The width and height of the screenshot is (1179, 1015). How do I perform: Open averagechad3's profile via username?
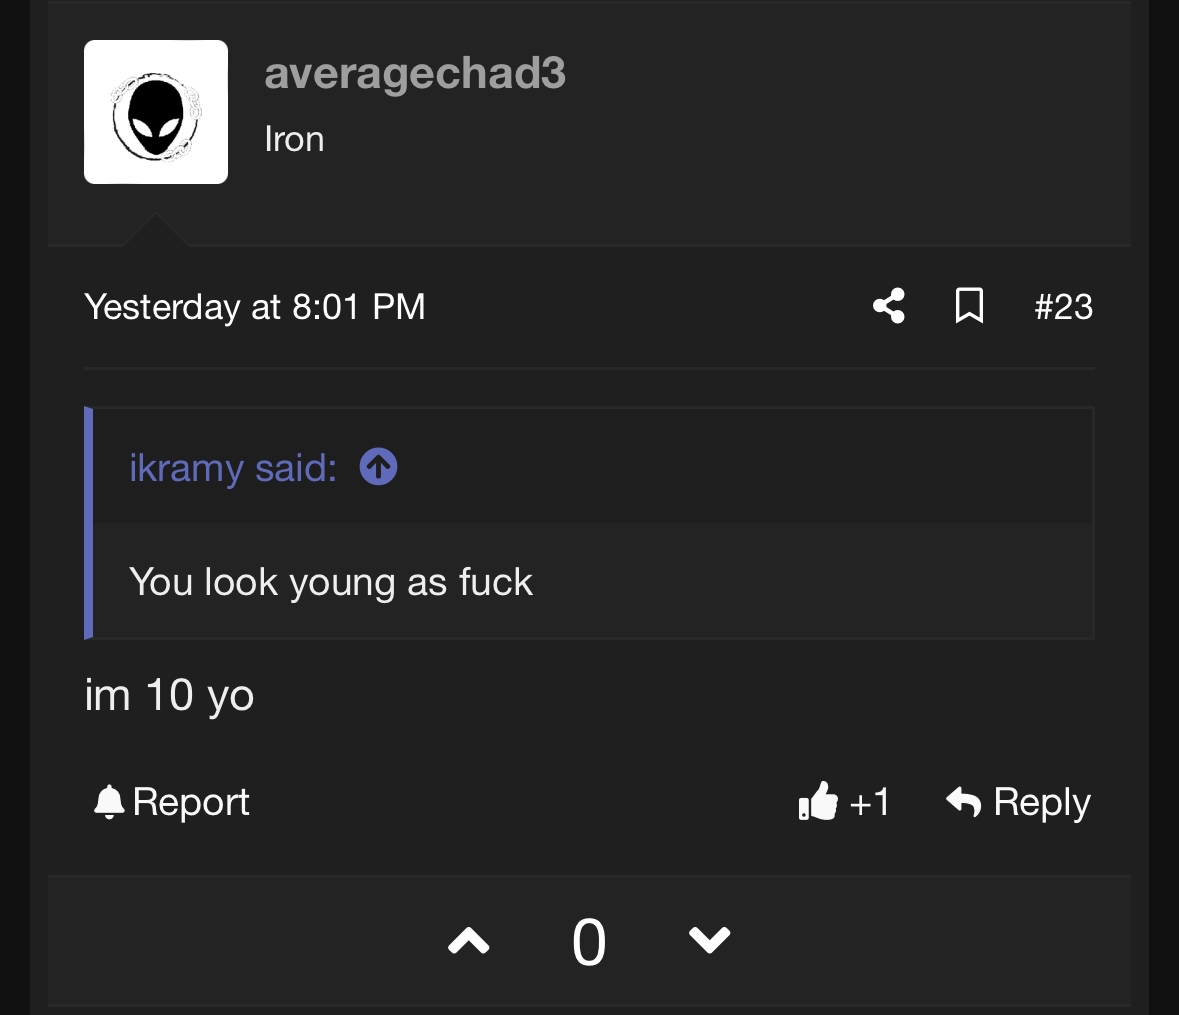point(415,73)
